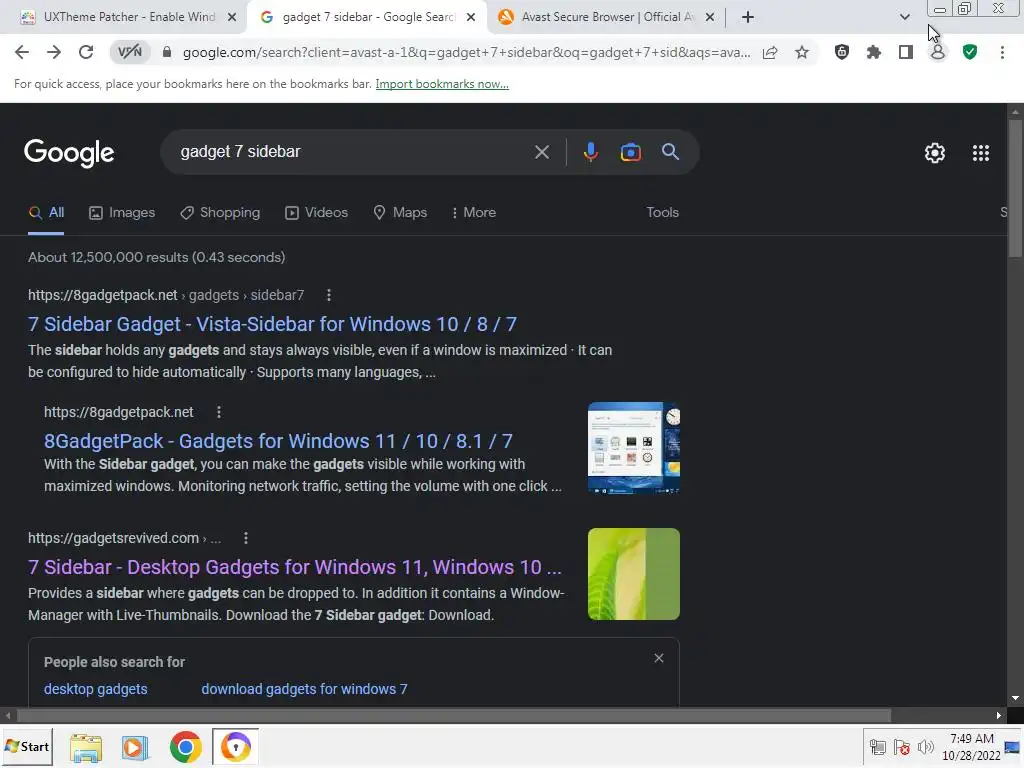Go forward to the next page
The image size is (1024, 768).
[x=54, y=52]
